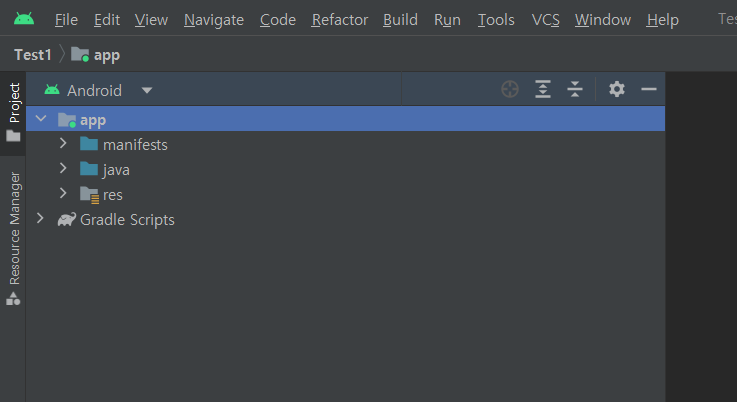Expand the java folder chevron
This screenshot has height=402, width=737.
point(63,168)
